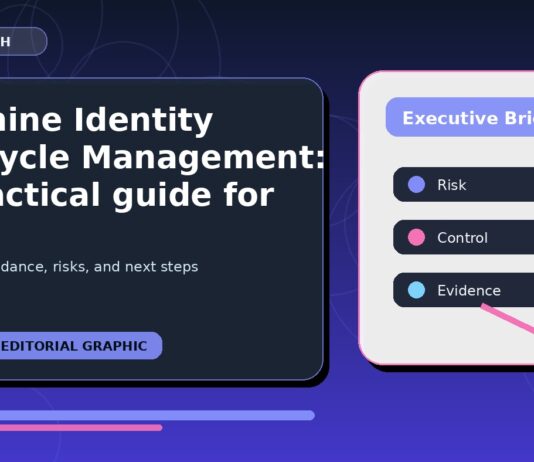The width and height of the screenshot is (534, 462).
Task: Click the EDITORIAL GRAPHIC badge
Action: coord(81,346)
